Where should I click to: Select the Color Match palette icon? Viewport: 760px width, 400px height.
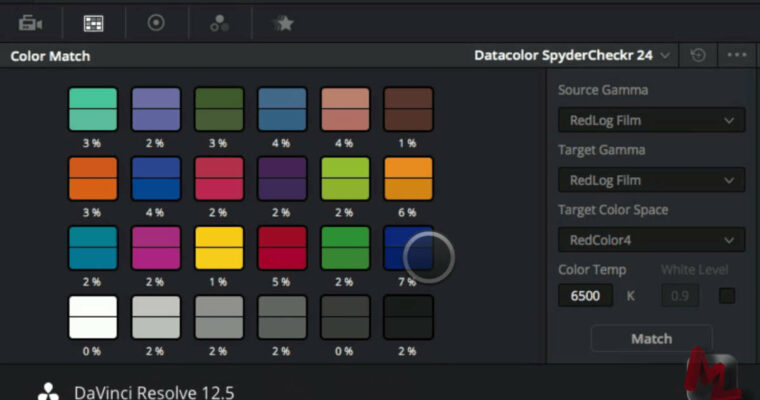[93, 23]
